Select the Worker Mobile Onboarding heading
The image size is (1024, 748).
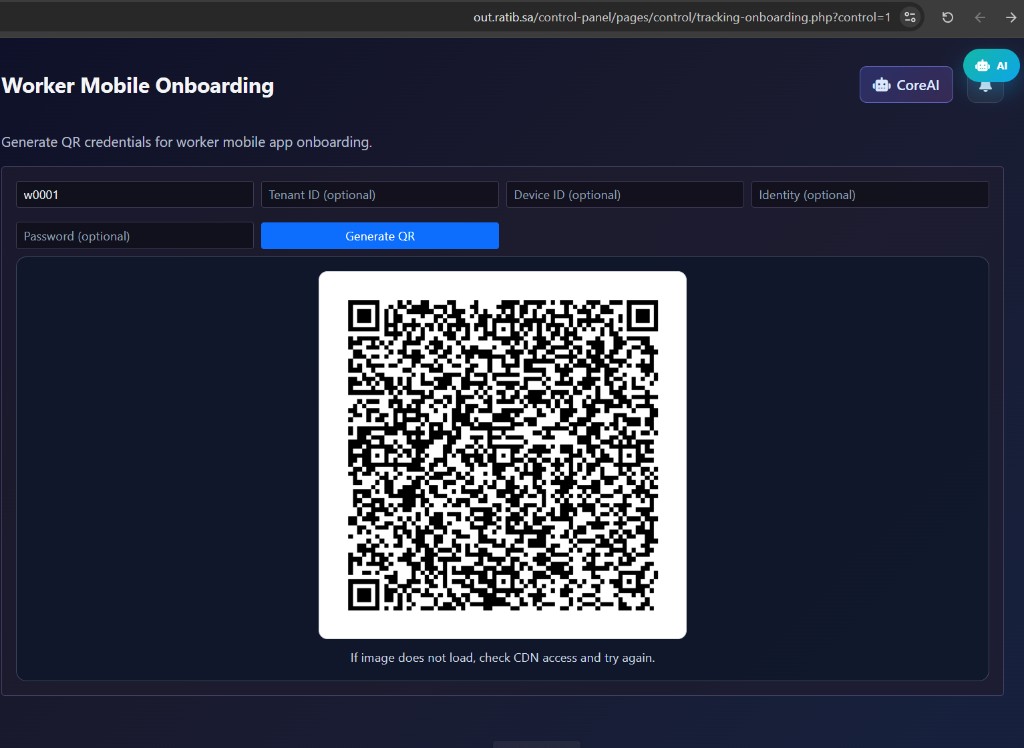138,86
